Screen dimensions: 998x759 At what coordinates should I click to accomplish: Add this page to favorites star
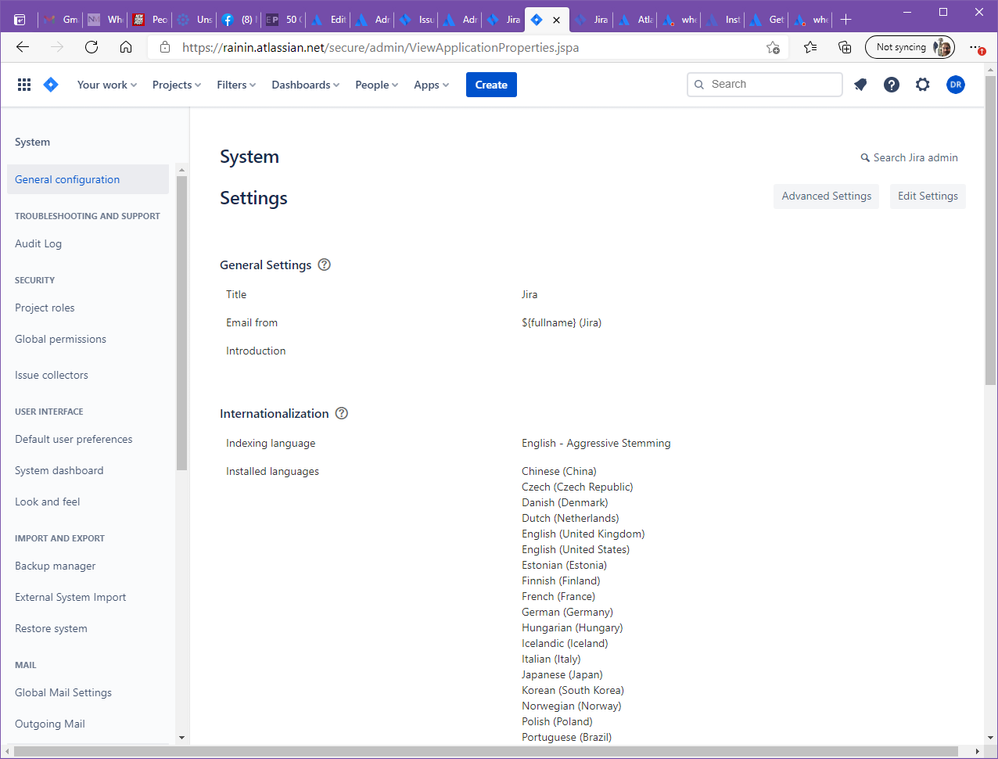(x=773, y=47)
